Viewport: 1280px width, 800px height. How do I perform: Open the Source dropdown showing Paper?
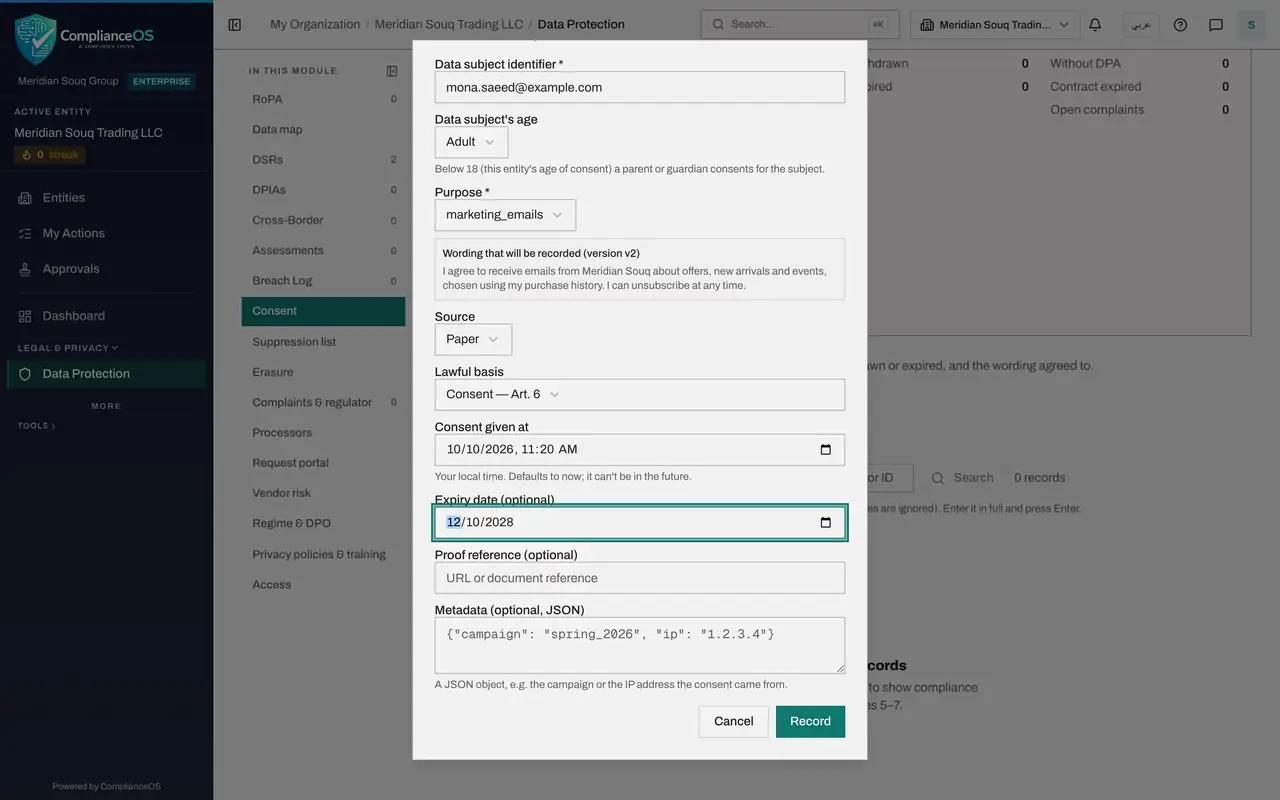pos(473,339)
